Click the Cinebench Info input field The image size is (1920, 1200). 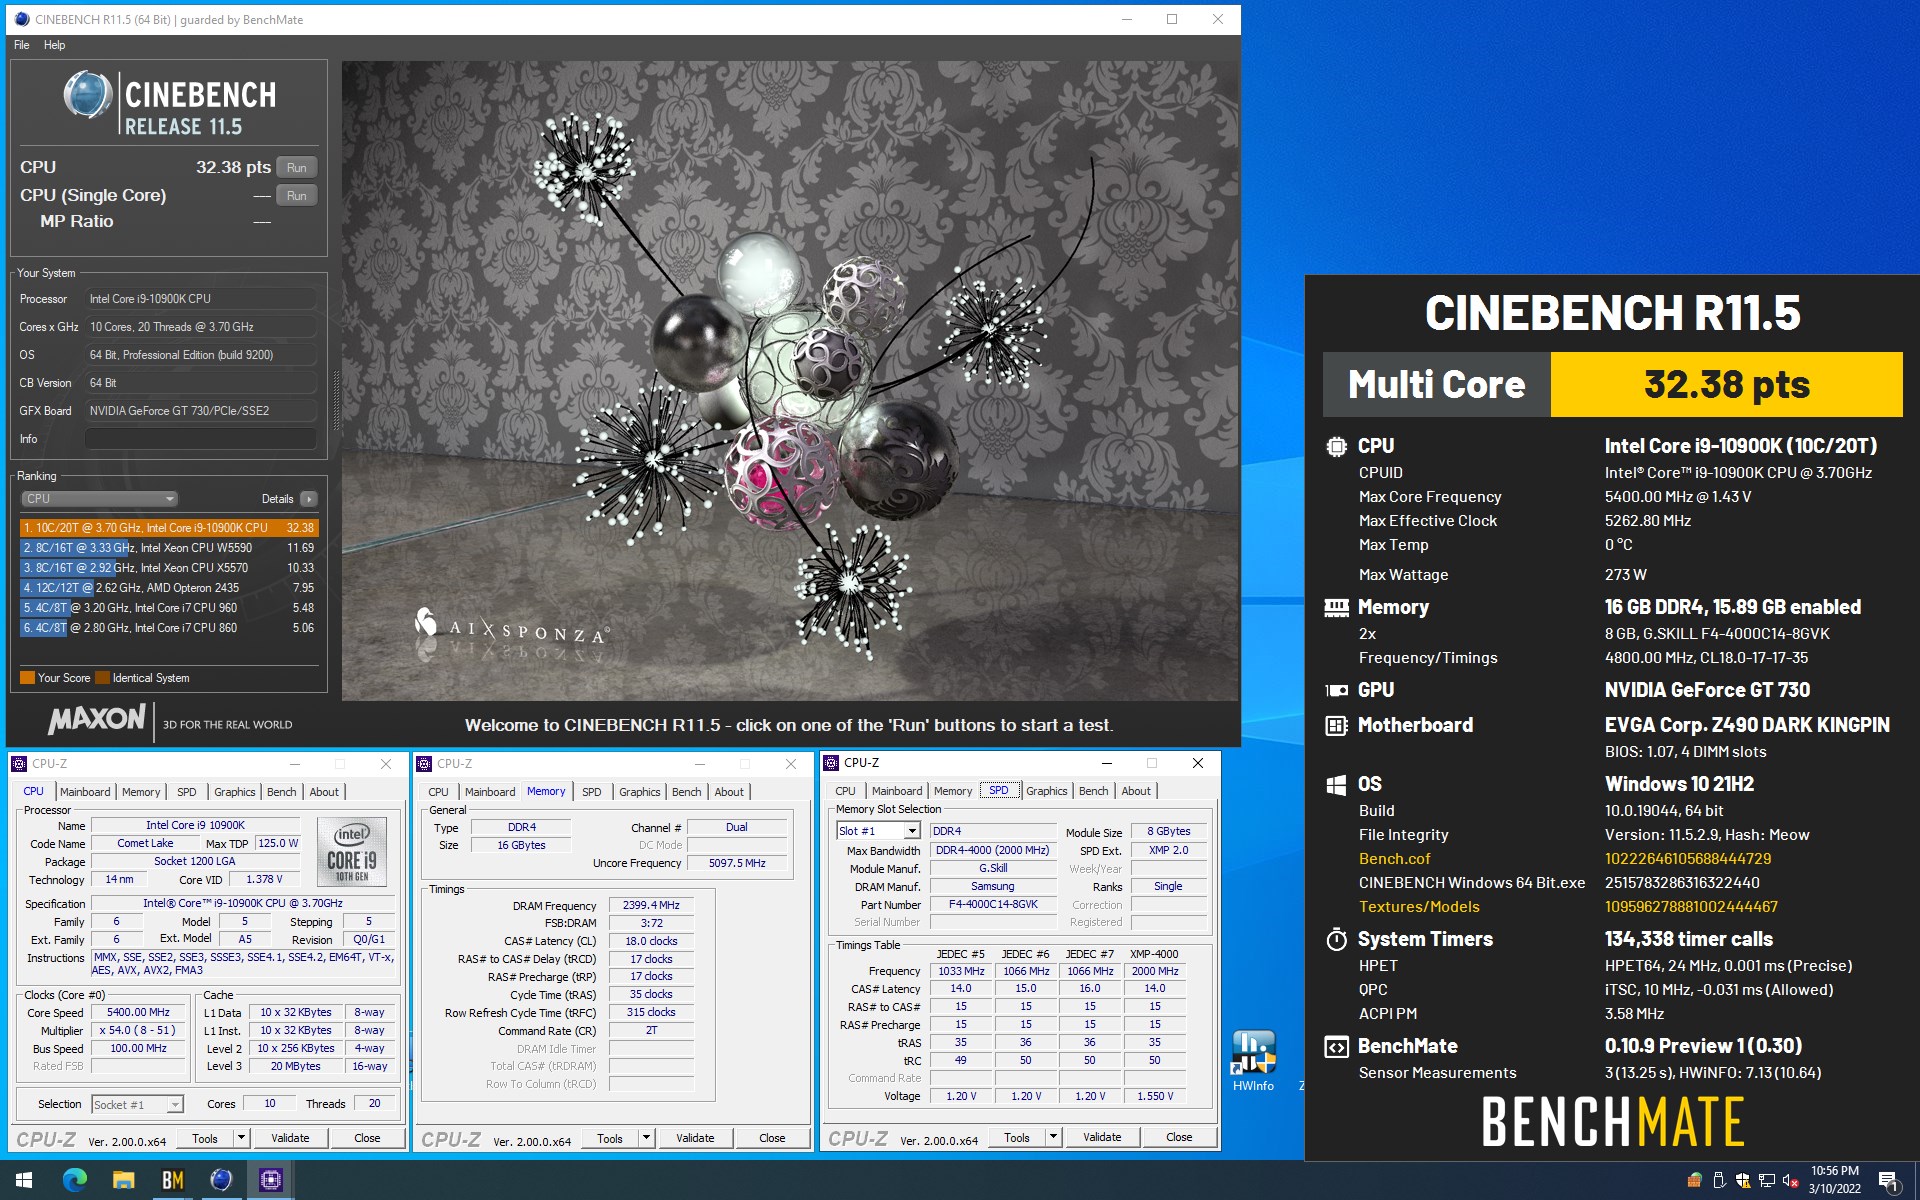click(x=201, y=439)
